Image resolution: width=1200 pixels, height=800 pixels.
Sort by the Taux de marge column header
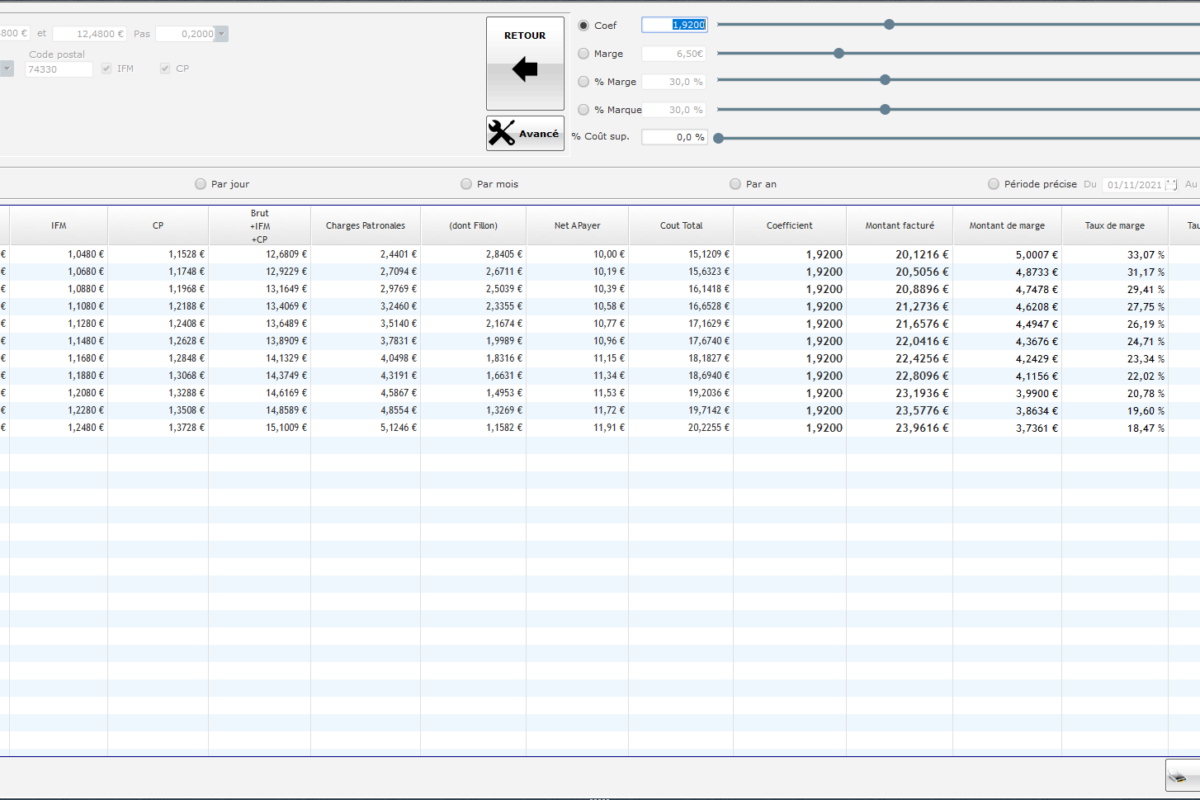[1114, 226]
